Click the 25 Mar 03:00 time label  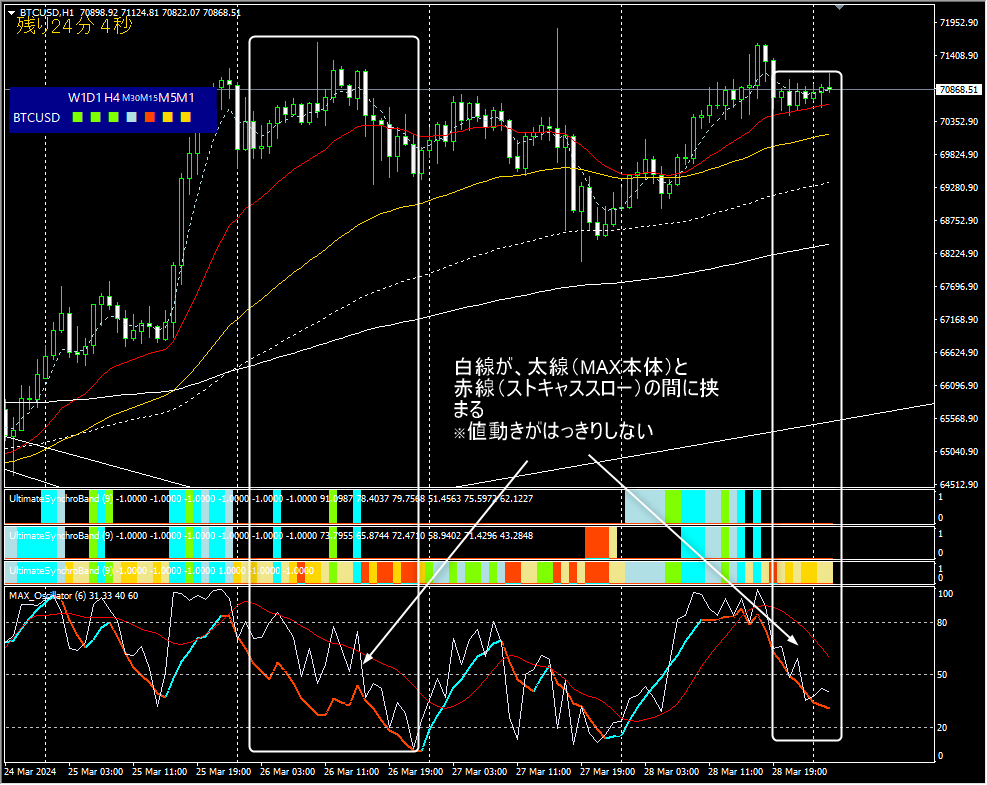point(96,772)
